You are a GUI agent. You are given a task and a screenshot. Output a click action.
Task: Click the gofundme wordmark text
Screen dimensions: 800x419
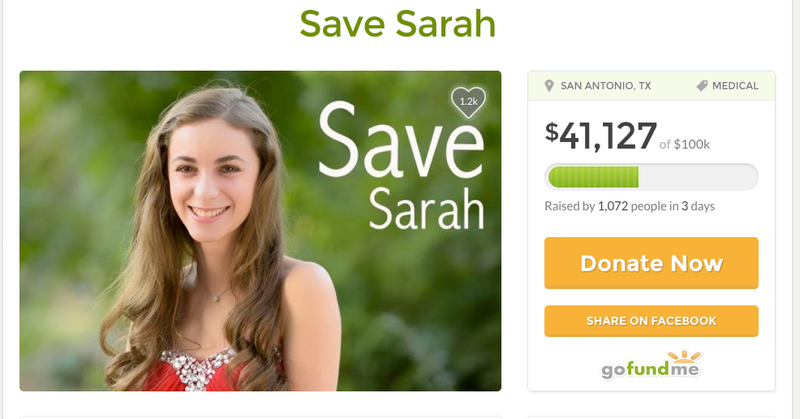pos(650,369)
